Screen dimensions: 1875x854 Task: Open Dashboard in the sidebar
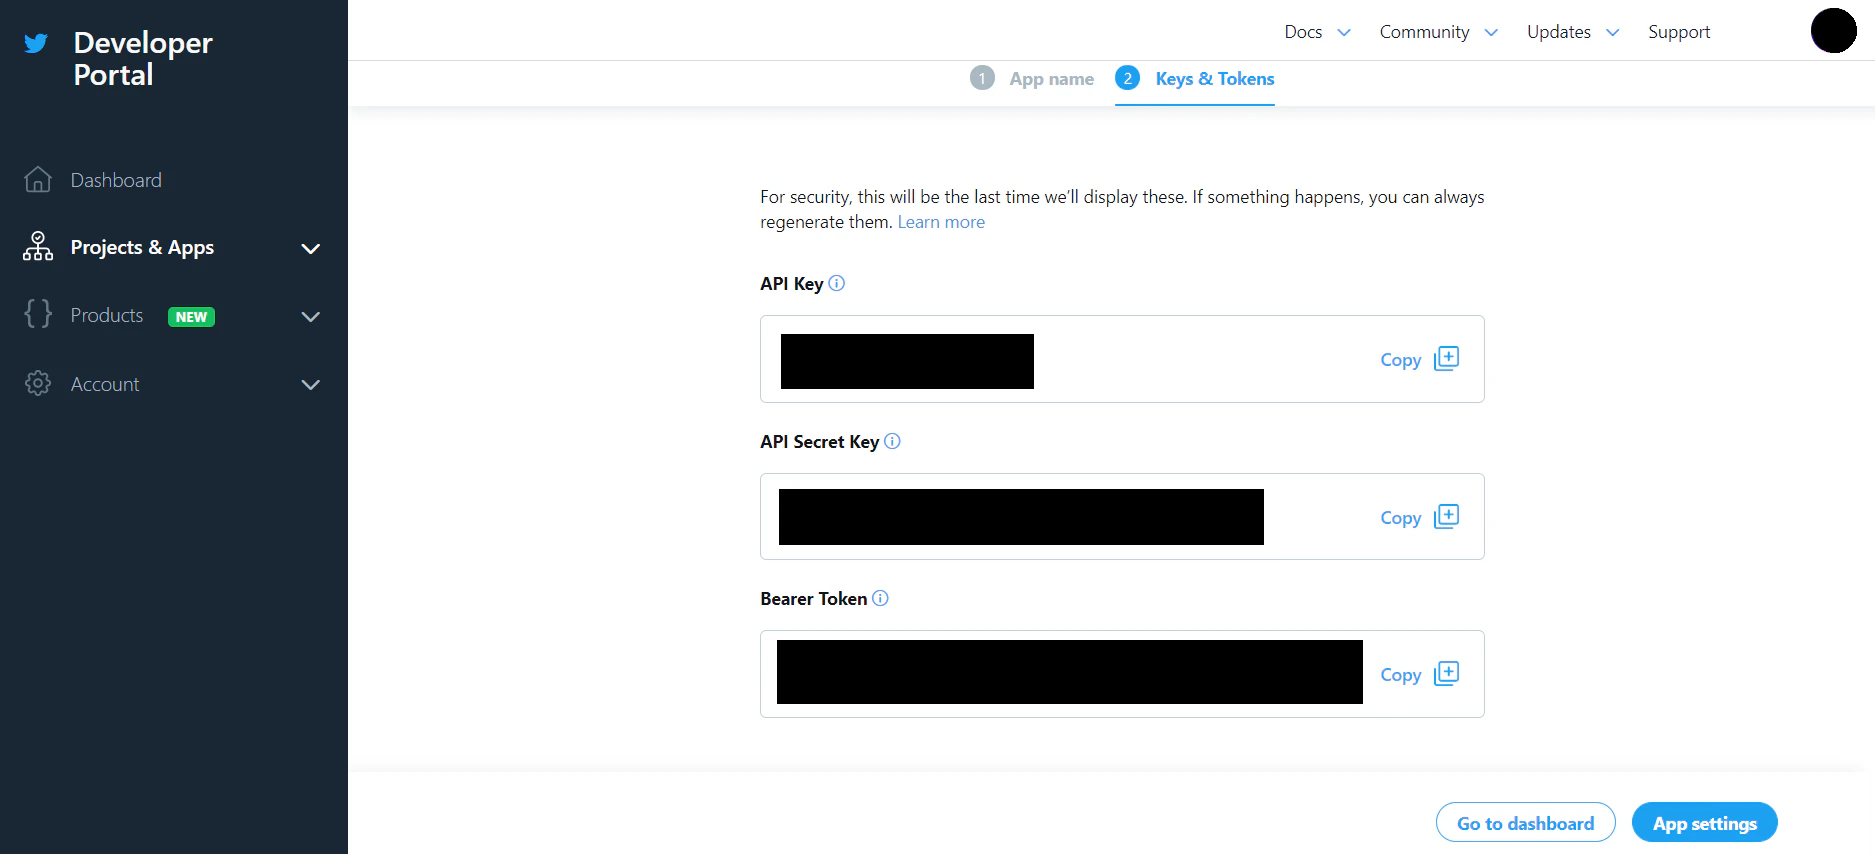(116, 180)
